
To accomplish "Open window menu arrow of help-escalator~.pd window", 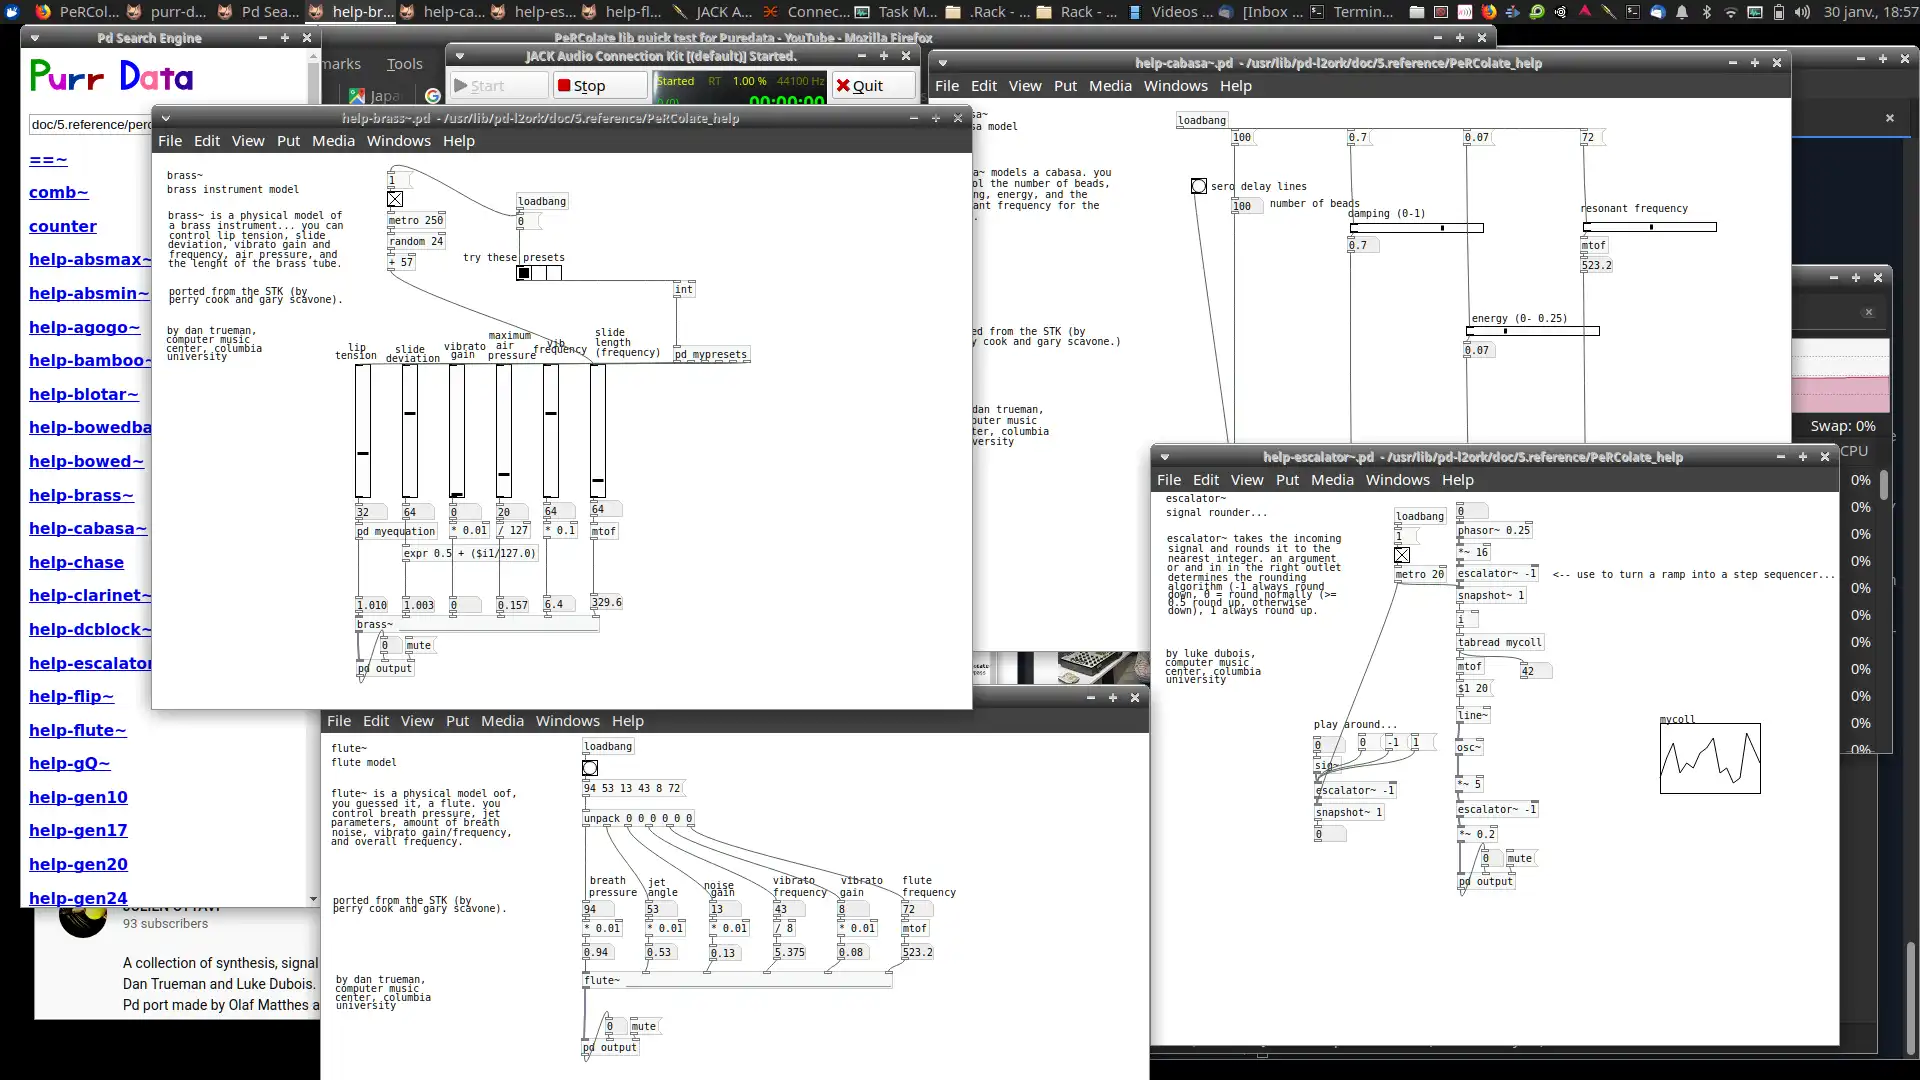I will click(x=1165, y=457).
